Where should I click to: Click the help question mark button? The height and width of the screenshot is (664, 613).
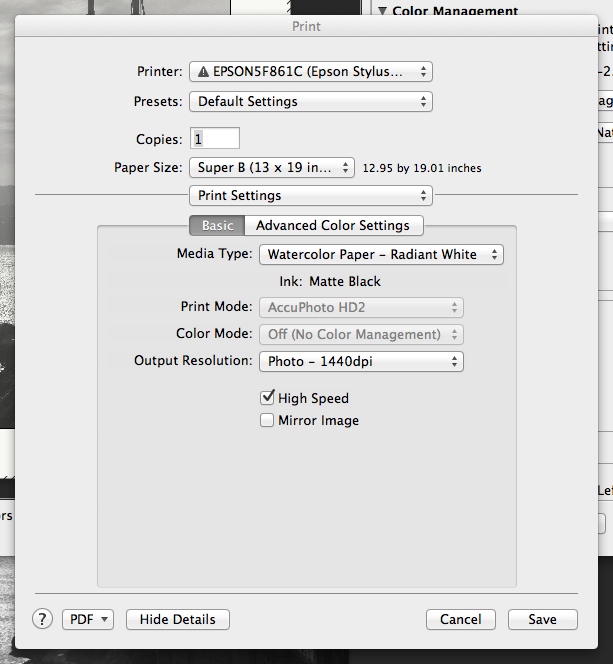click(42, 619)
